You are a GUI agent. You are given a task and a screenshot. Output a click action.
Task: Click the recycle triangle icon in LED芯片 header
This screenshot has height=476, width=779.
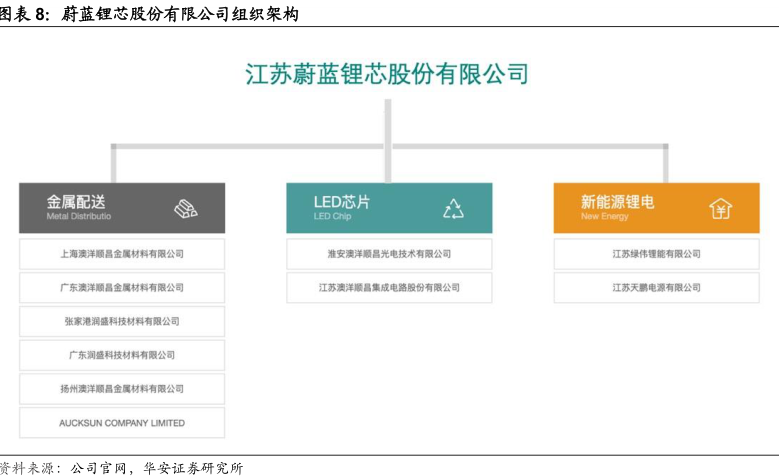[454, 208]
